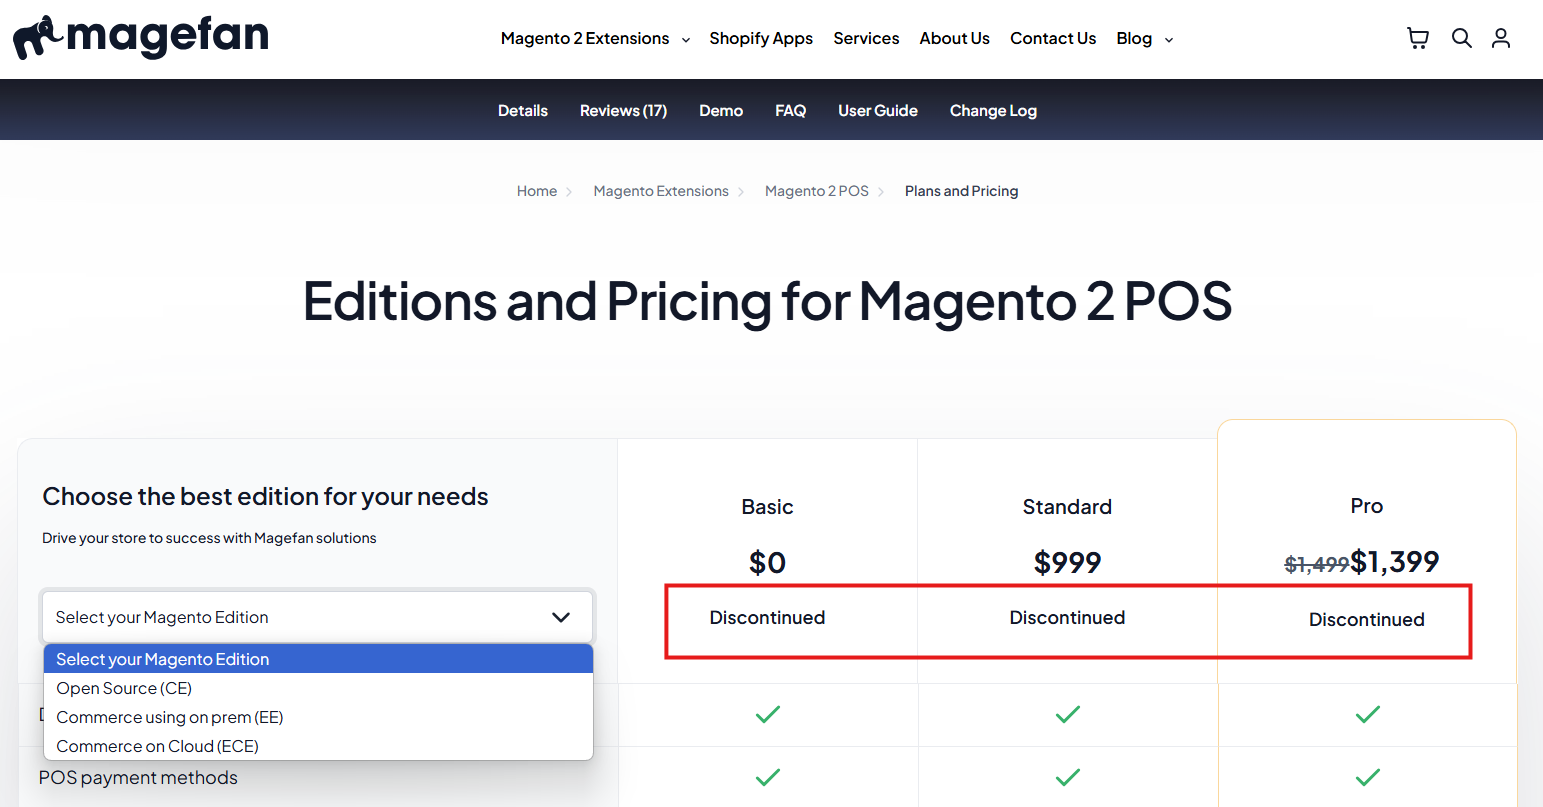
Task: Choose Commerce using on prem (EE) option
Action: coord(318,717)
